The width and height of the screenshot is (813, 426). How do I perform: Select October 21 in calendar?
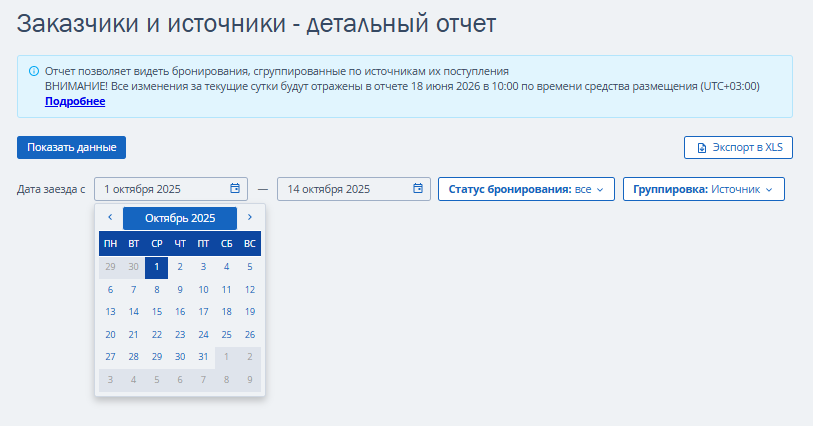pyautogui.click(x=133, y=335)
